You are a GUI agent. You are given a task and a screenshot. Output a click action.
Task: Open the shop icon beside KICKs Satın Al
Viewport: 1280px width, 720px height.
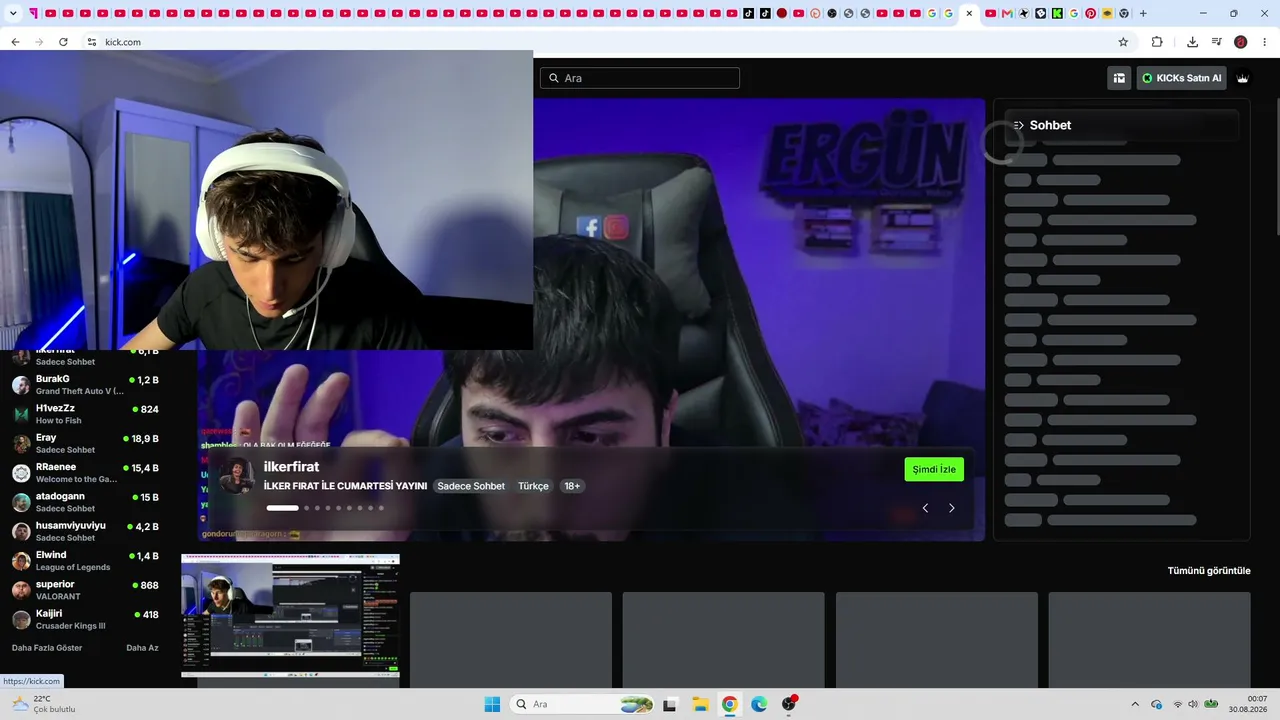click(1119, 78)
